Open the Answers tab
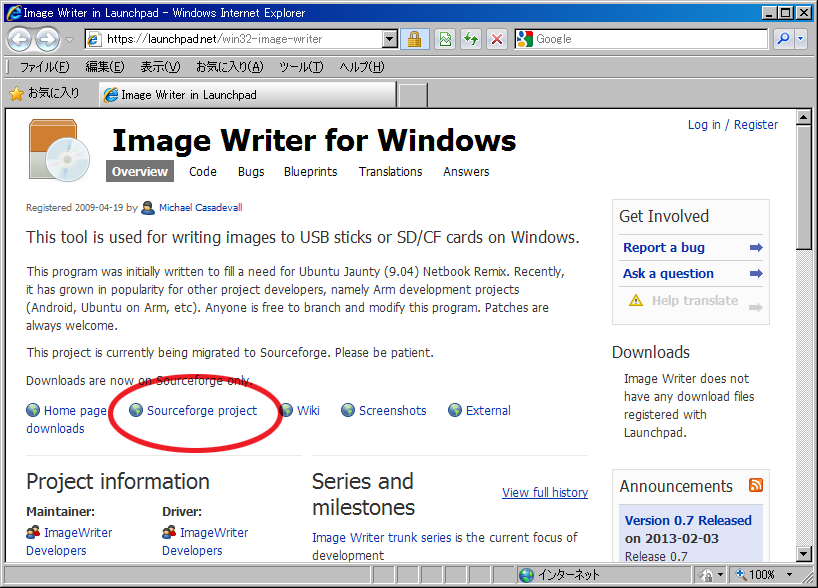The height and width of the screenshot is (588, 818). pos(466,172)
